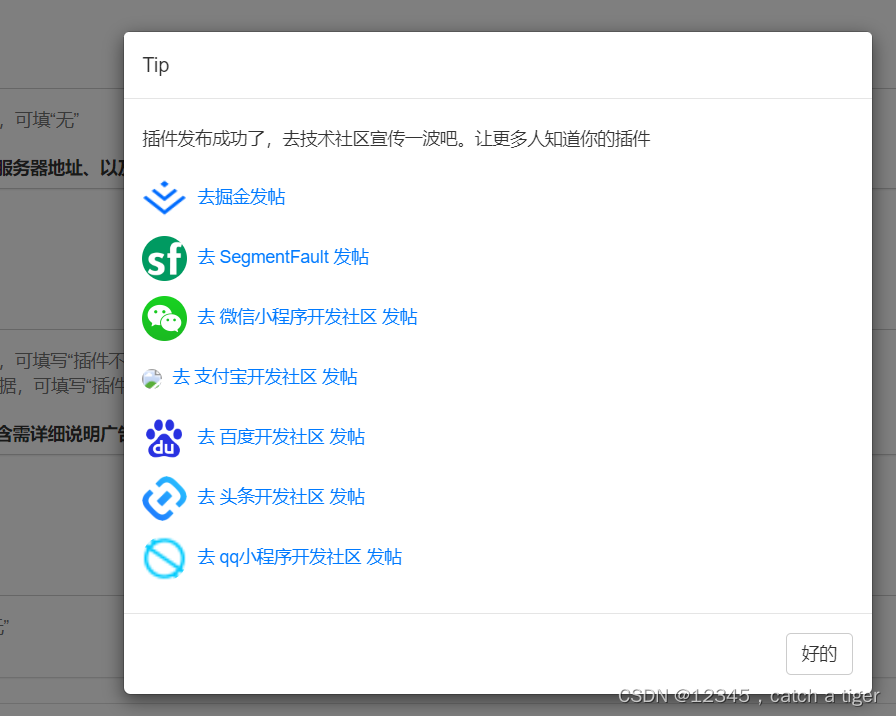Screen dimensions: 896x716
Task: Open the 去掘金发帖 link
Action: point(241,197)
